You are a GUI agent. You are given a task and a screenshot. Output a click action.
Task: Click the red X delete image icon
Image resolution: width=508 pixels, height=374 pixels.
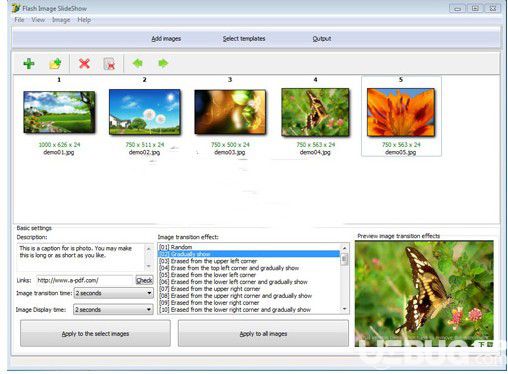[x=84, y=63]
